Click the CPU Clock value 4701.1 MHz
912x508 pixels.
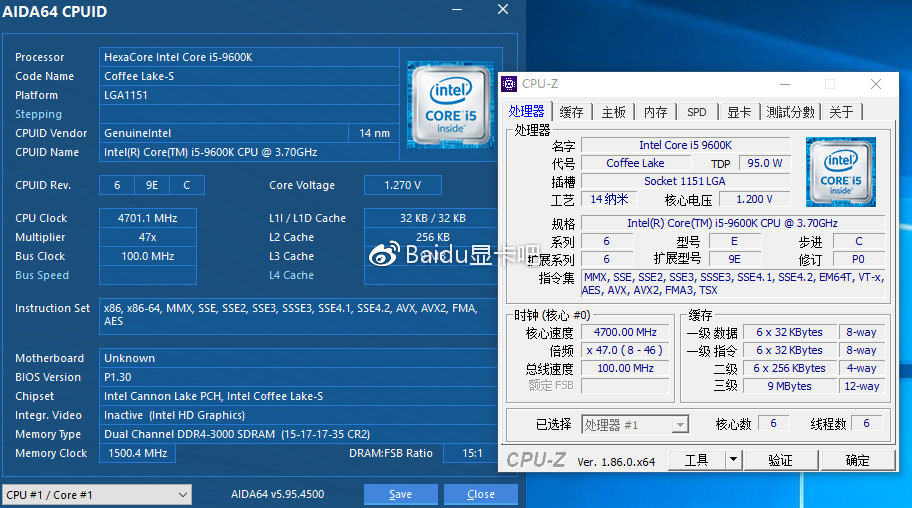pos(148,218)
